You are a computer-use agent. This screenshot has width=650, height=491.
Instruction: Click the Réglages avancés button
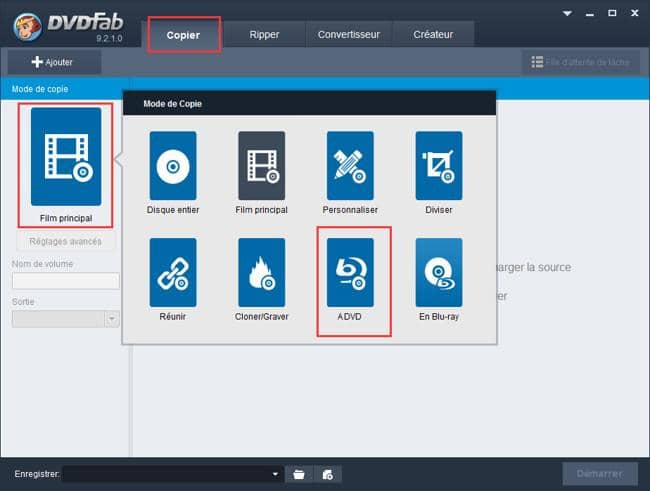coord(65,241)
